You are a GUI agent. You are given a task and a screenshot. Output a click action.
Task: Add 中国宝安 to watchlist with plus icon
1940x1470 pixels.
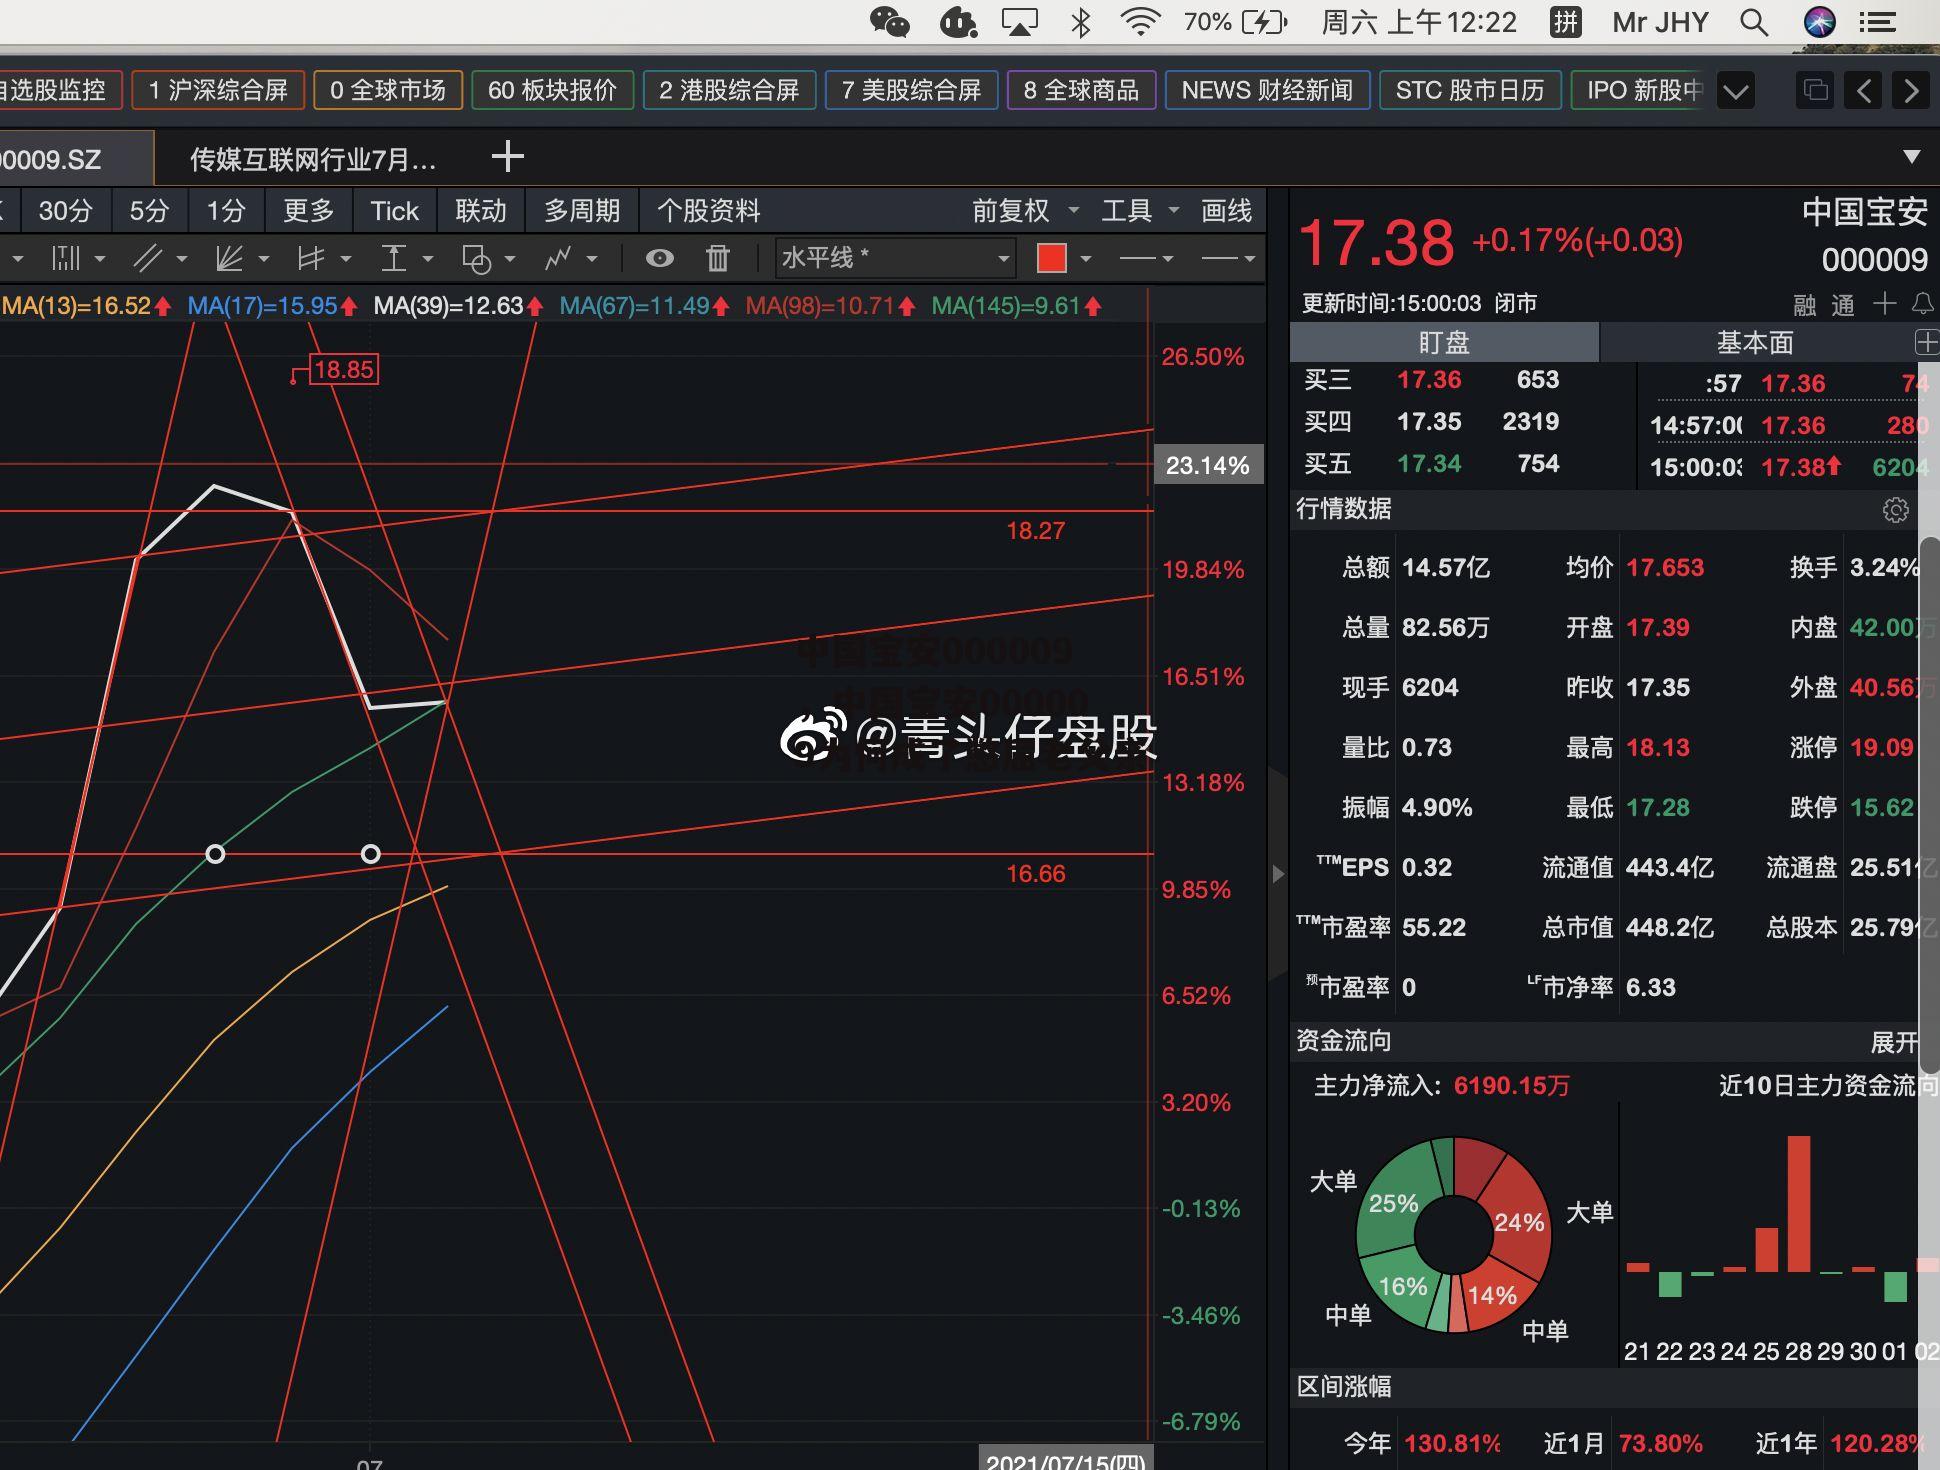(x=1884, y=303)
